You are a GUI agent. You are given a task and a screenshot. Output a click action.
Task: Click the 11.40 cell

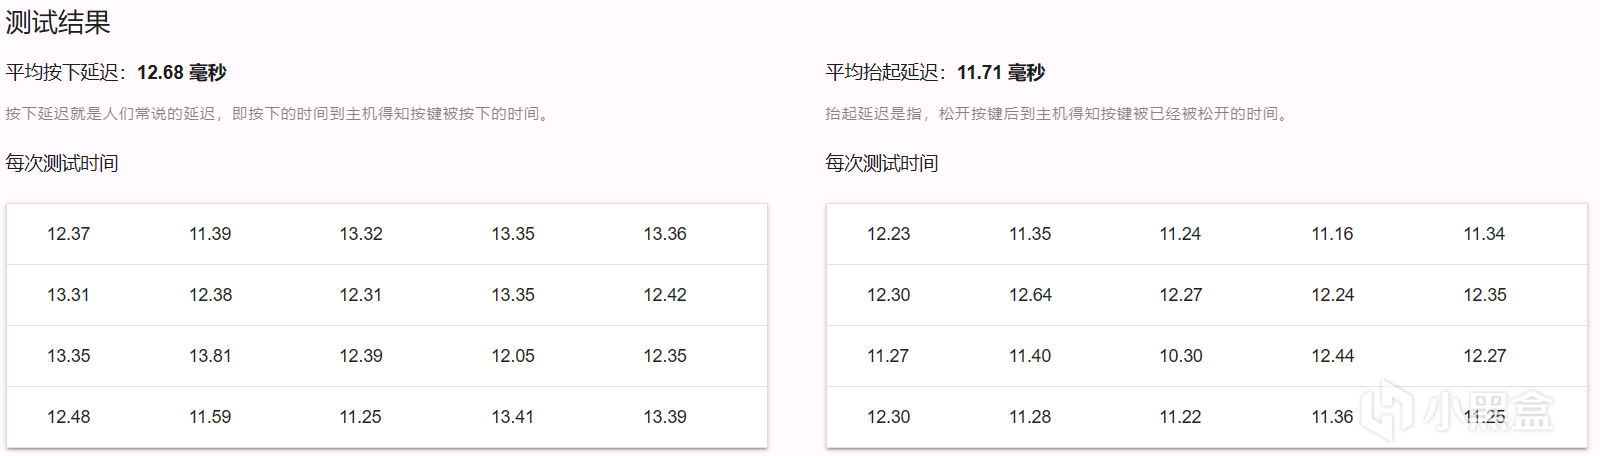point(1030,356)
